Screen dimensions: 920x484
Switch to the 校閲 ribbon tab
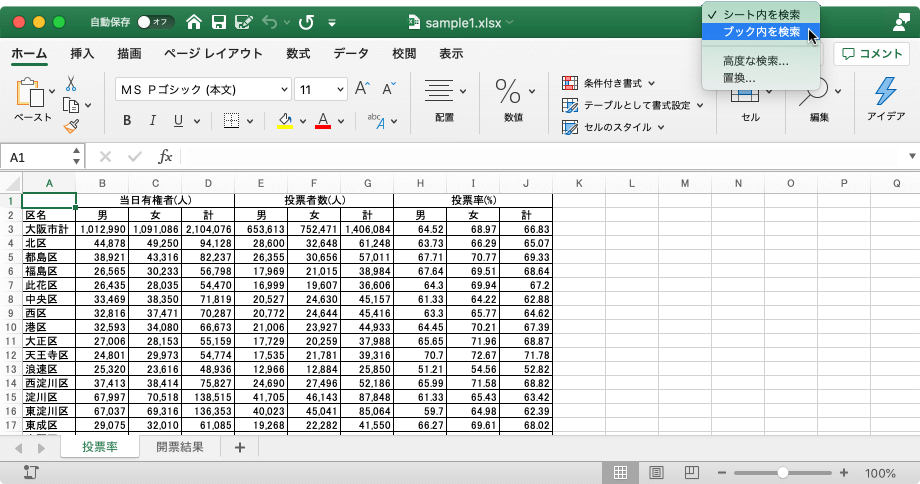coord(404,53)
